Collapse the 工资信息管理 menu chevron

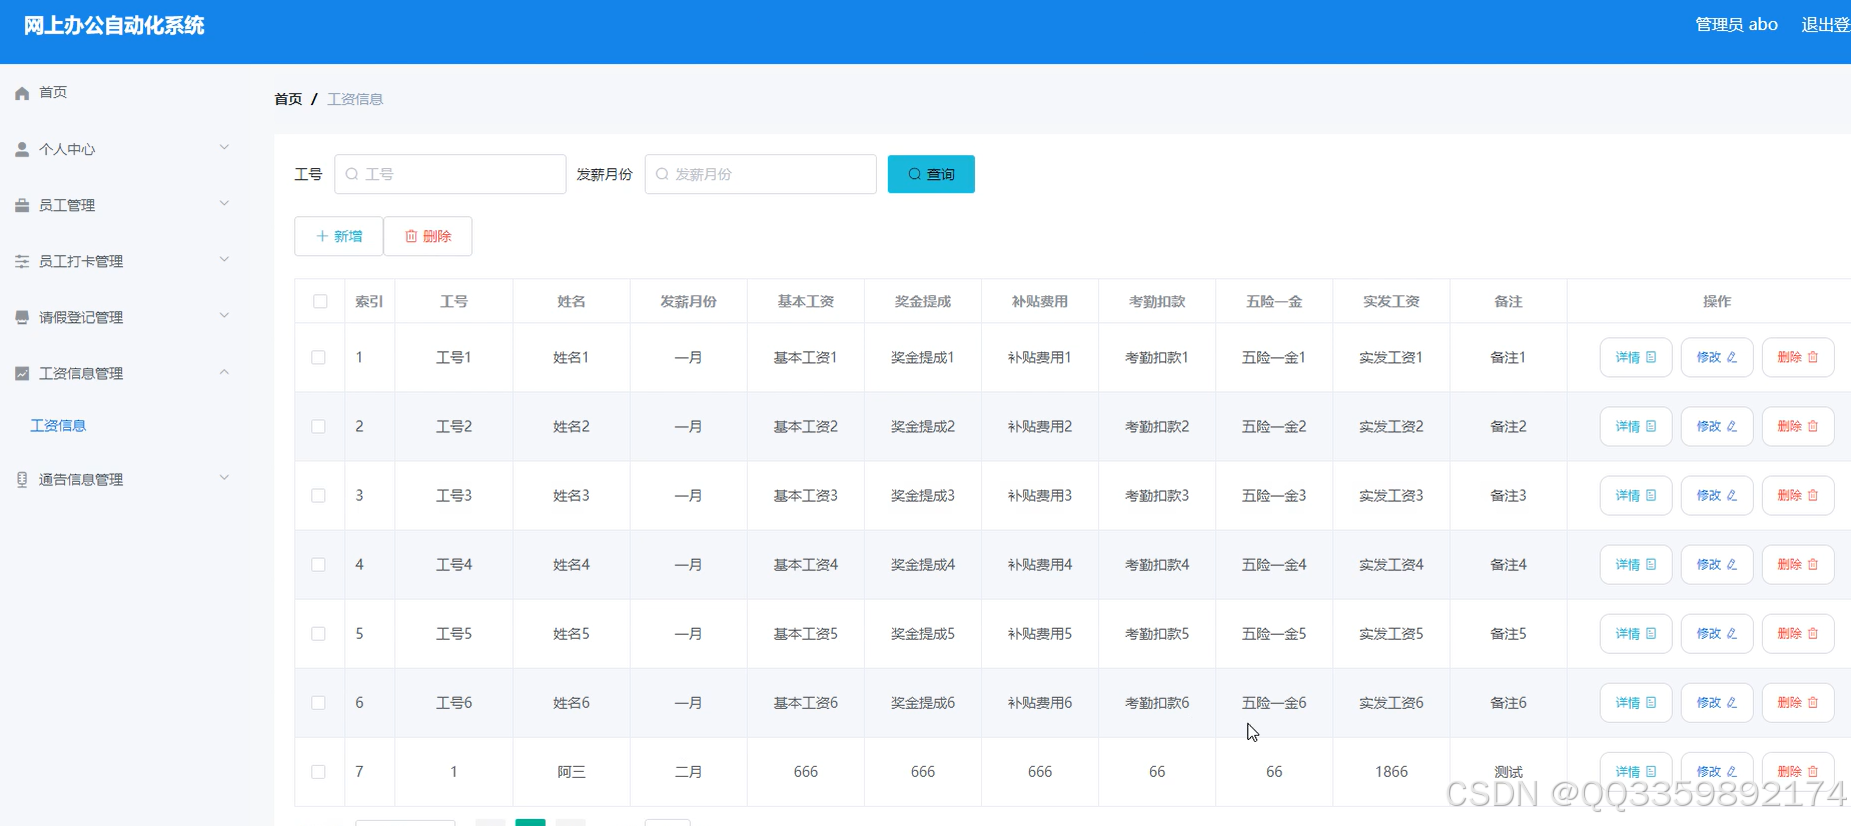(x=224, y=372)
